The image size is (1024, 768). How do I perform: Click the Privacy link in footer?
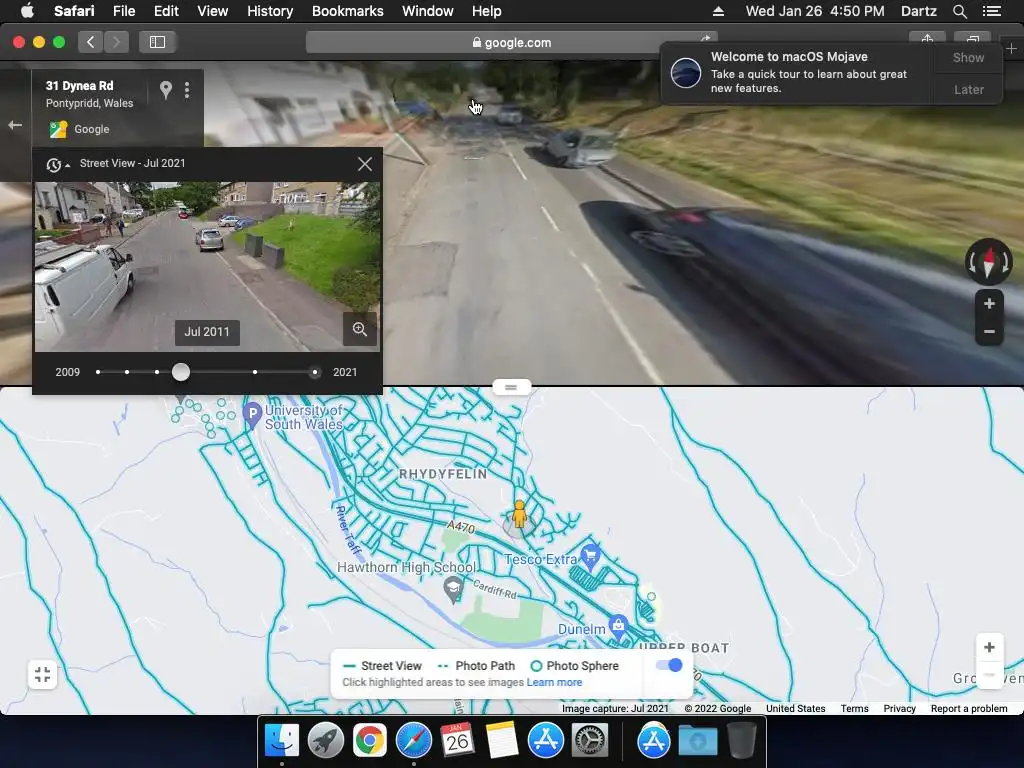pyautogui.click(x=899, y=709)
